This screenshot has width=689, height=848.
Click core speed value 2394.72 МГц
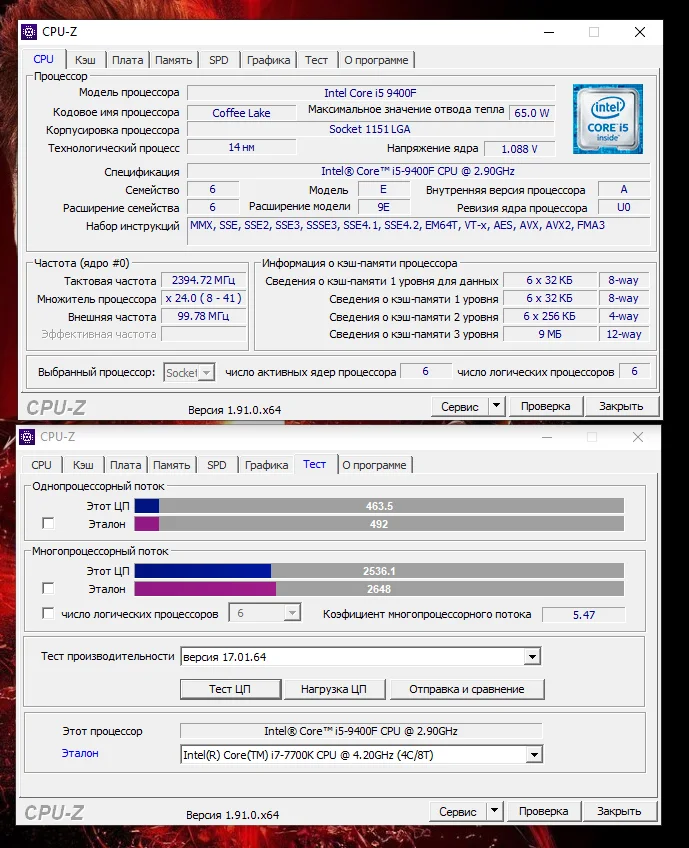(x=203, y=280)
